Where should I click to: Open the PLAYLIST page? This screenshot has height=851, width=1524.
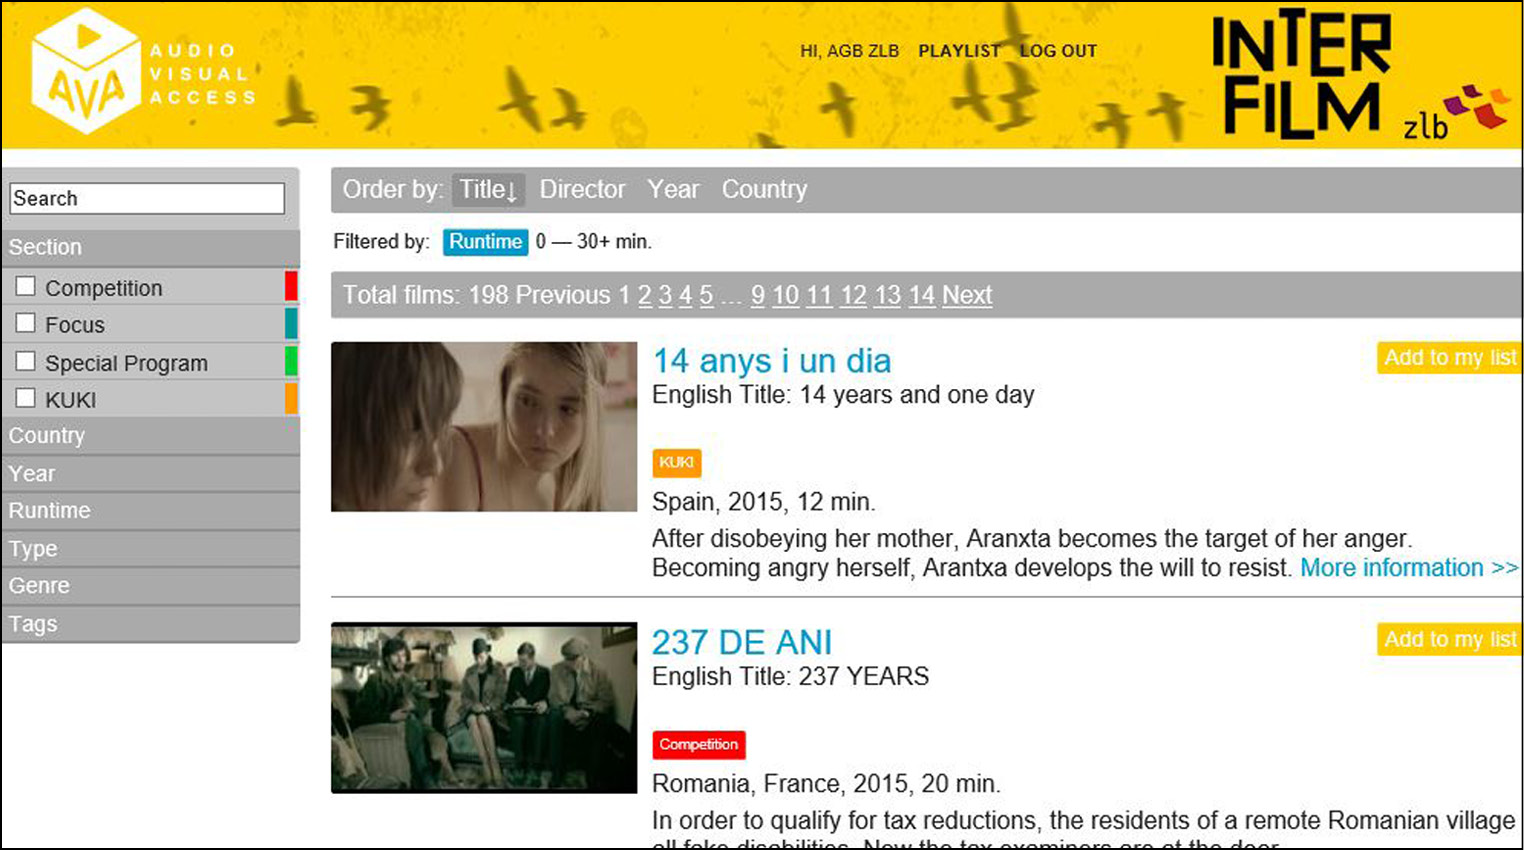[x=959, y=51]
